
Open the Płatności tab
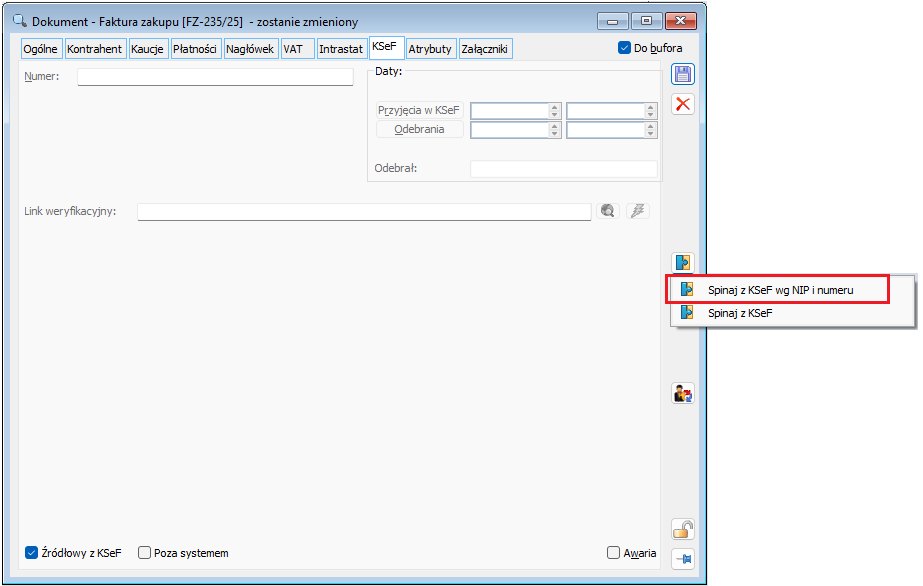click(195, 49)
